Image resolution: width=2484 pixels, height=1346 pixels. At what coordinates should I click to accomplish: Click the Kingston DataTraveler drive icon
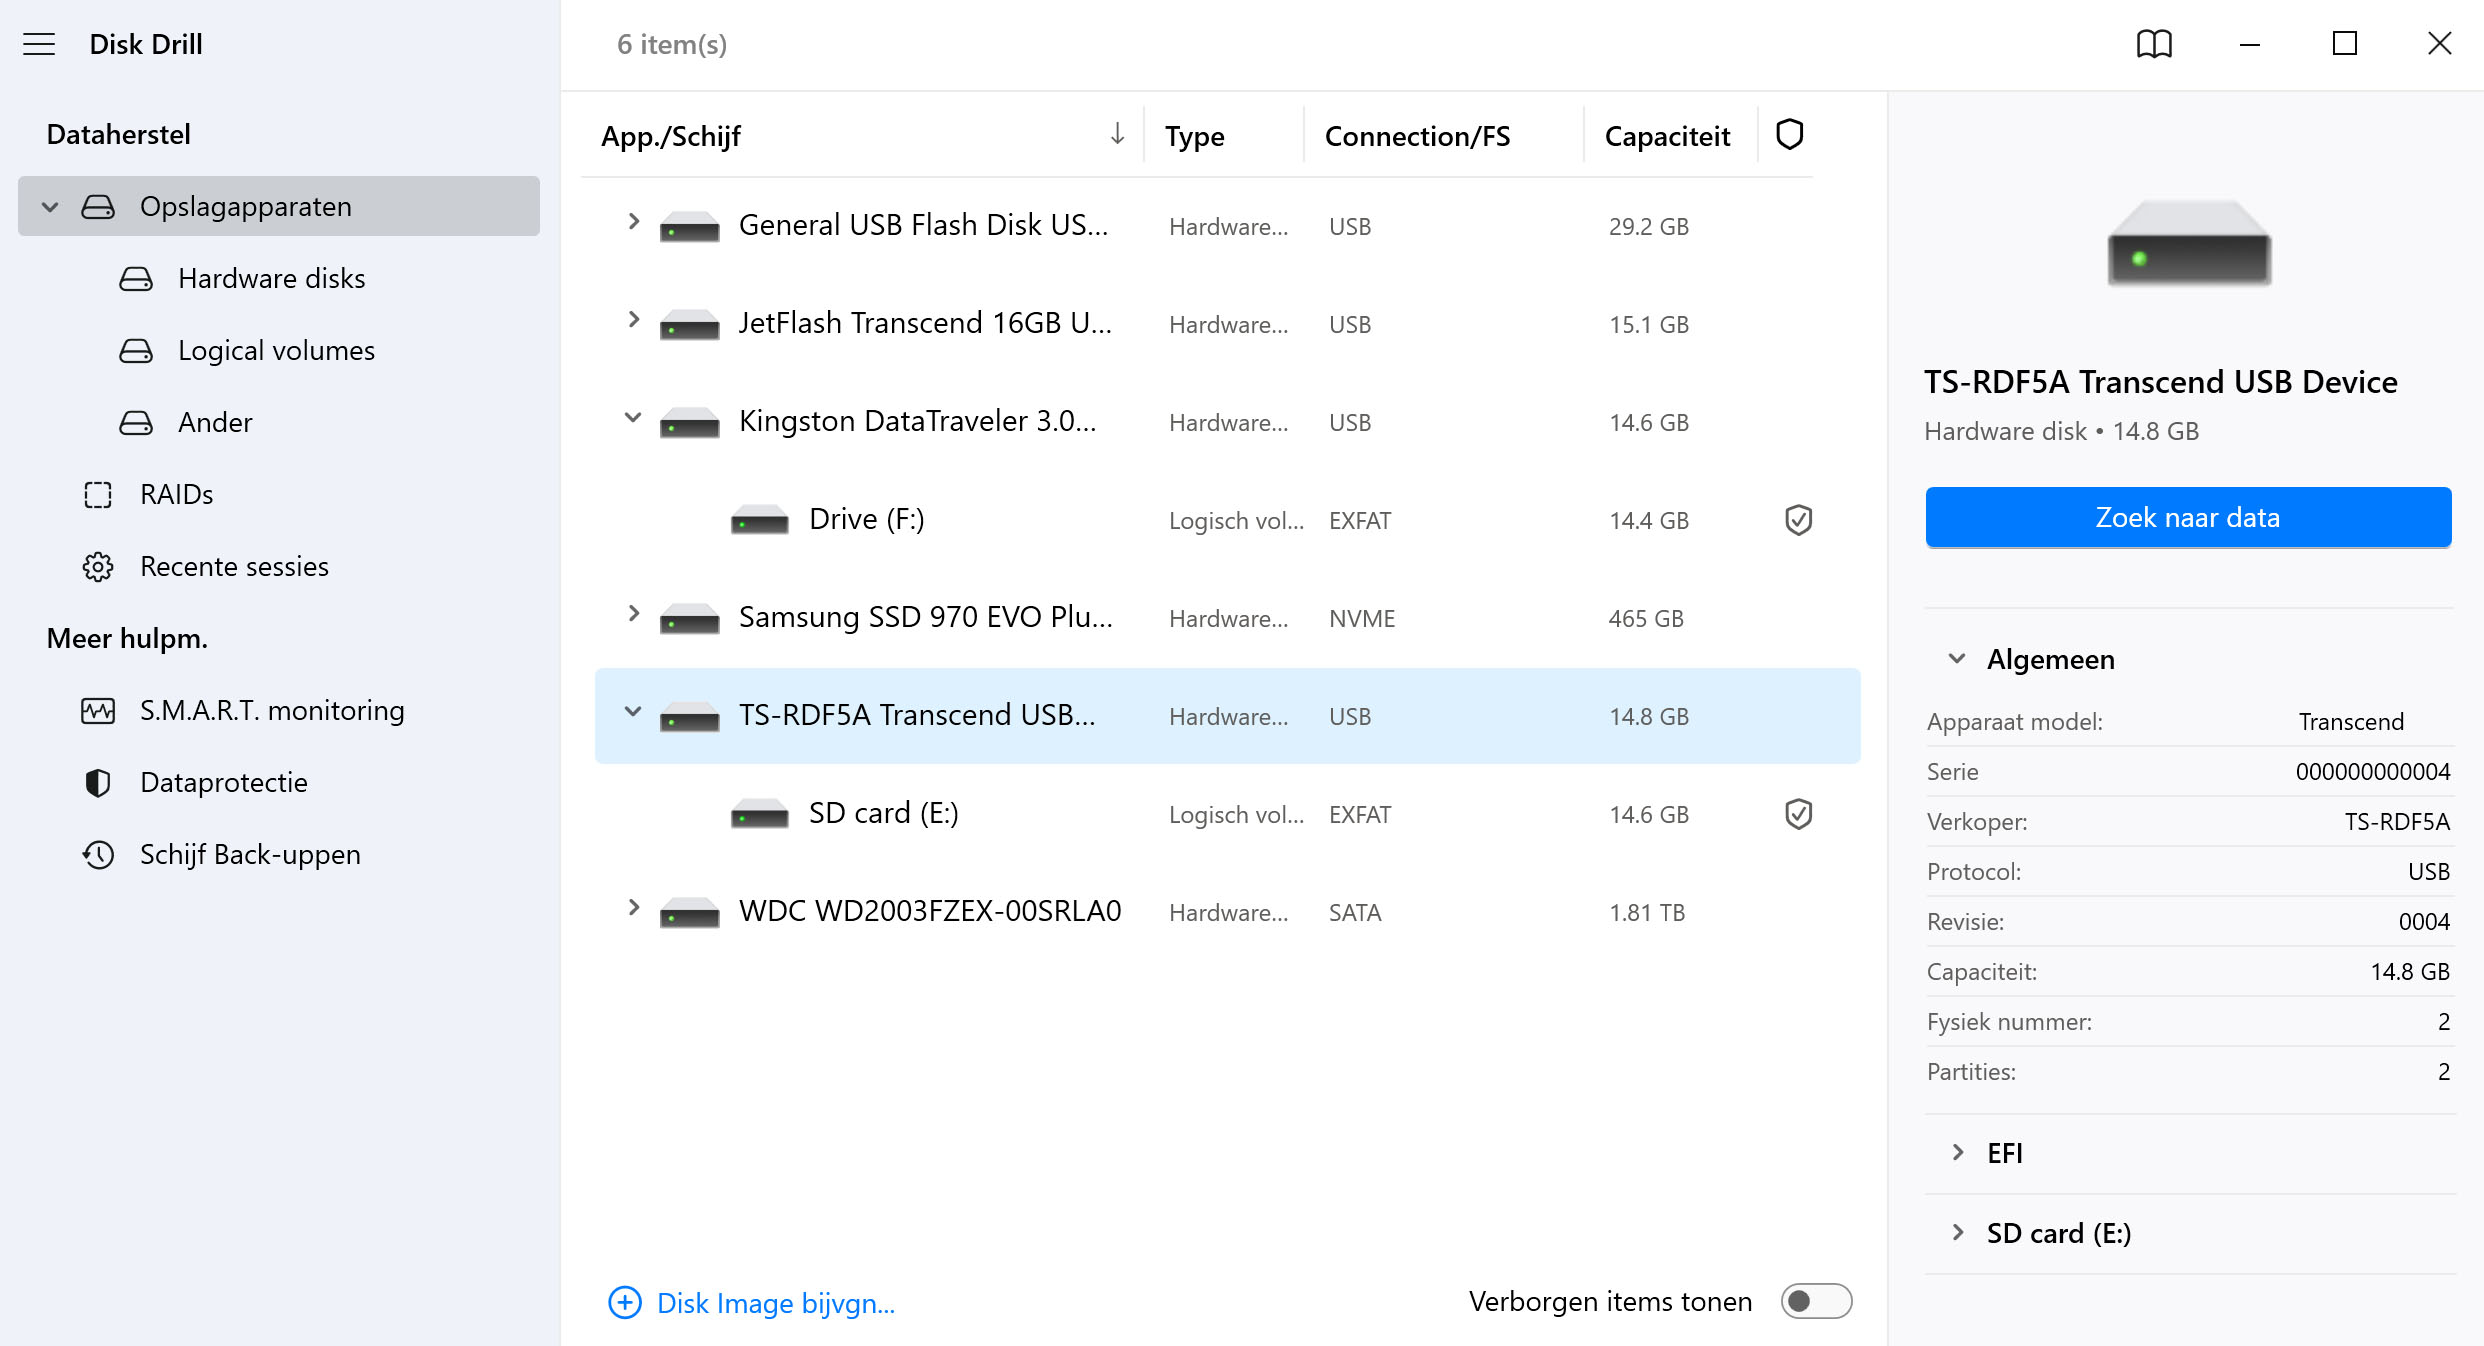(690, 423)
